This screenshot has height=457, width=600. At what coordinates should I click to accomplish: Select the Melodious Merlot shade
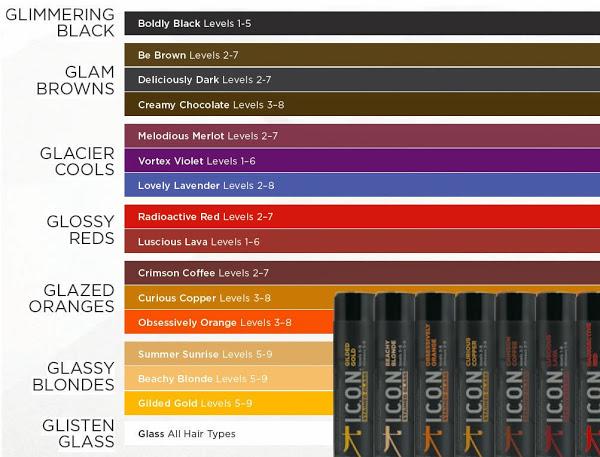coord(360,135)
